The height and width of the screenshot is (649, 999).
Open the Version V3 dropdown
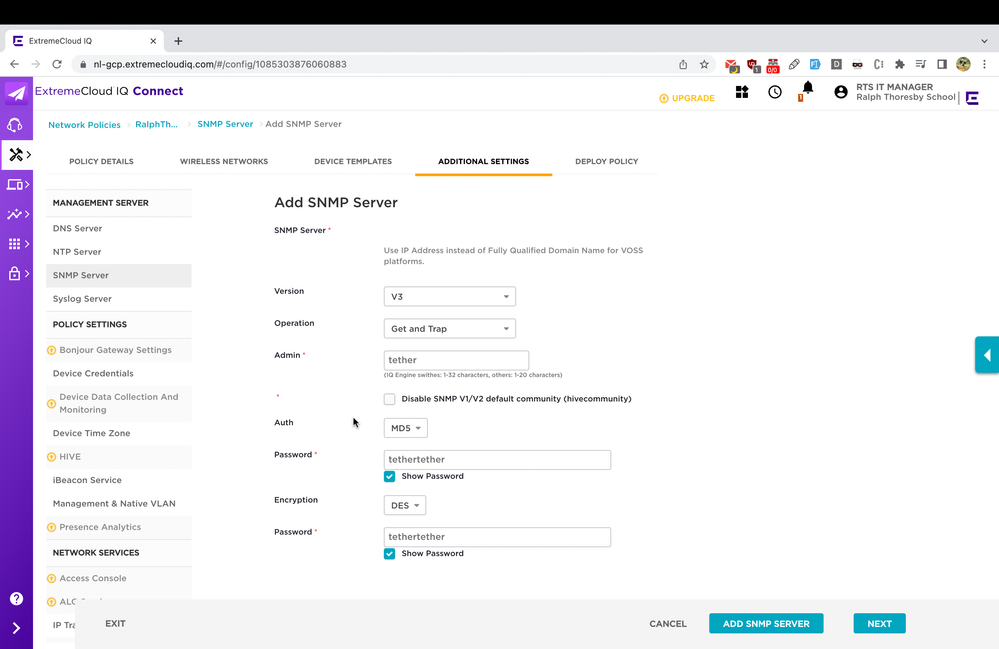[x=450, y=297]
